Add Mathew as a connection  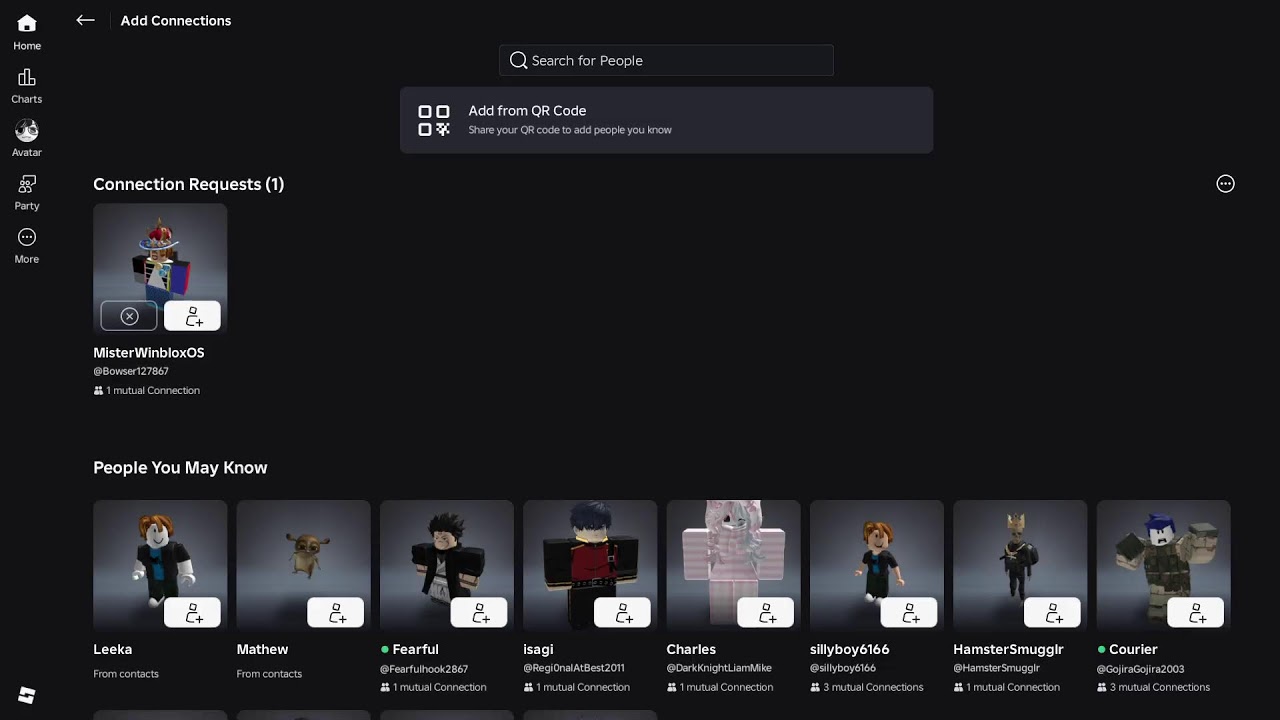coord(335,612)
